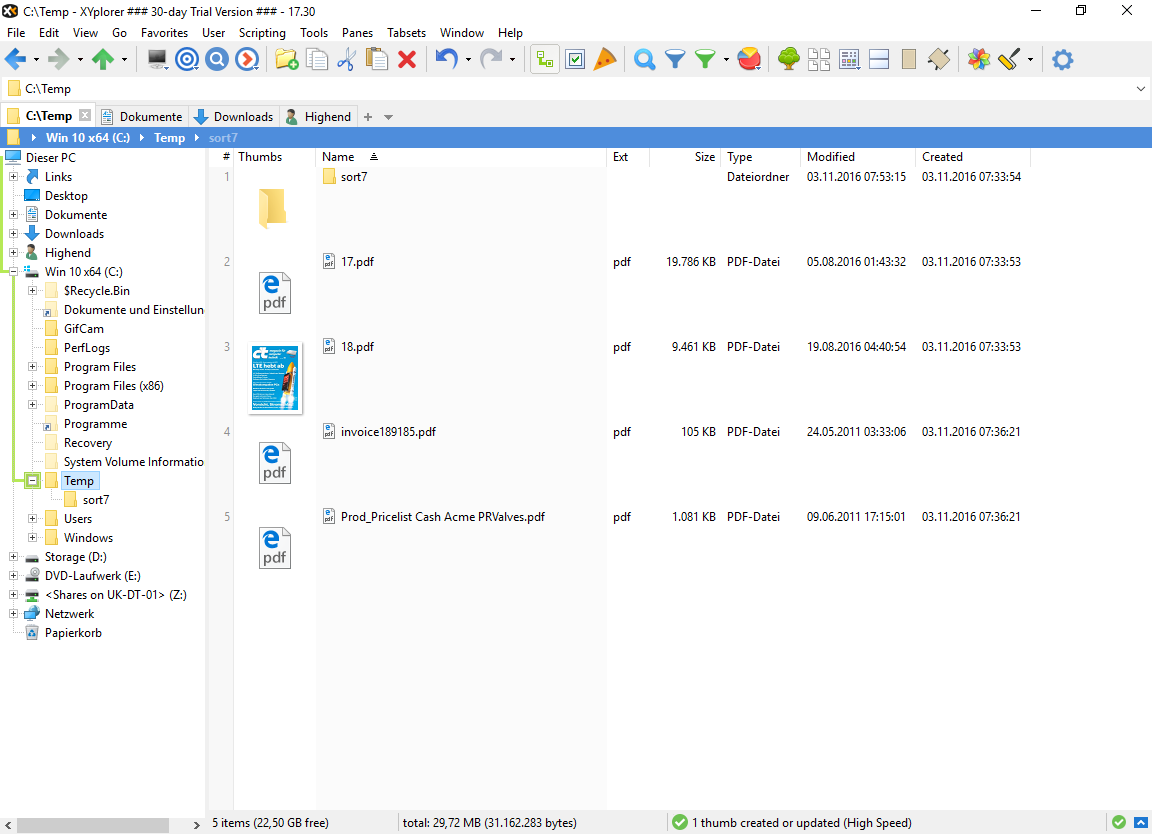Viewport: 1152px width, 834px height.
Task: Open Find Files with magnifier icon
Action: 645,60
